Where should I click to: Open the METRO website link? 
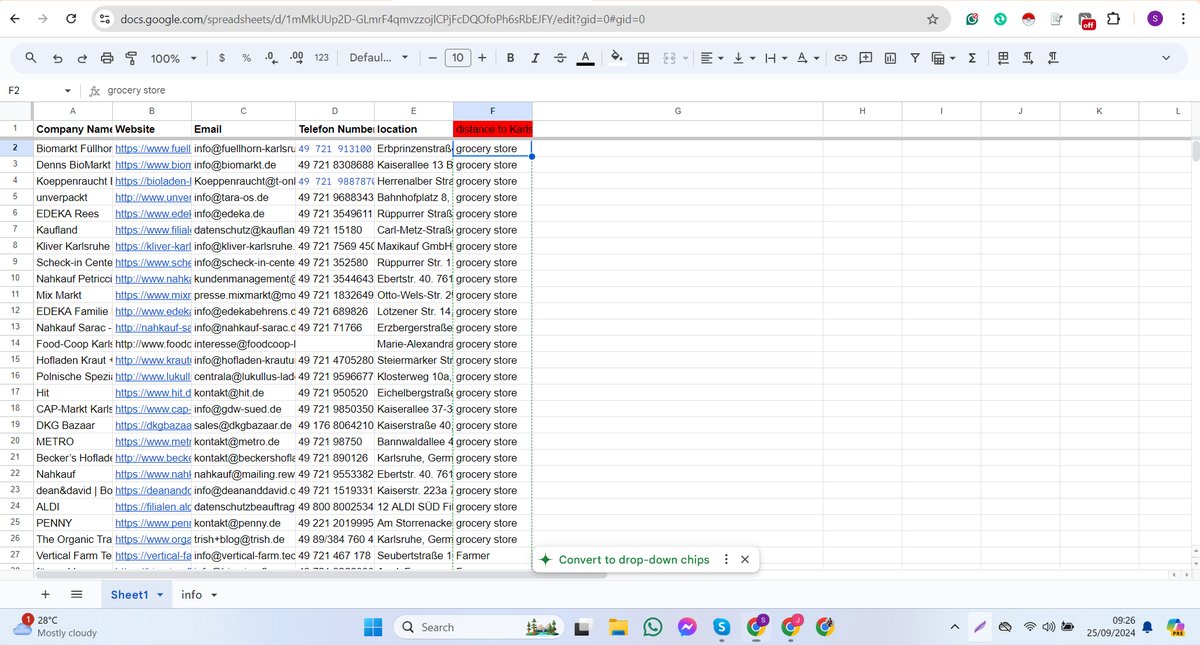click(153, 441)
